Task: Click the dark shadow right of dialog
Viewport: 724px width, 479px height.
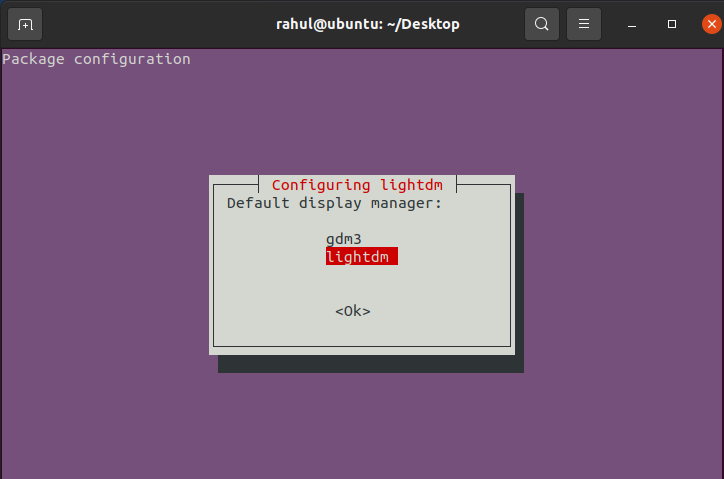Action: (519, 277)
